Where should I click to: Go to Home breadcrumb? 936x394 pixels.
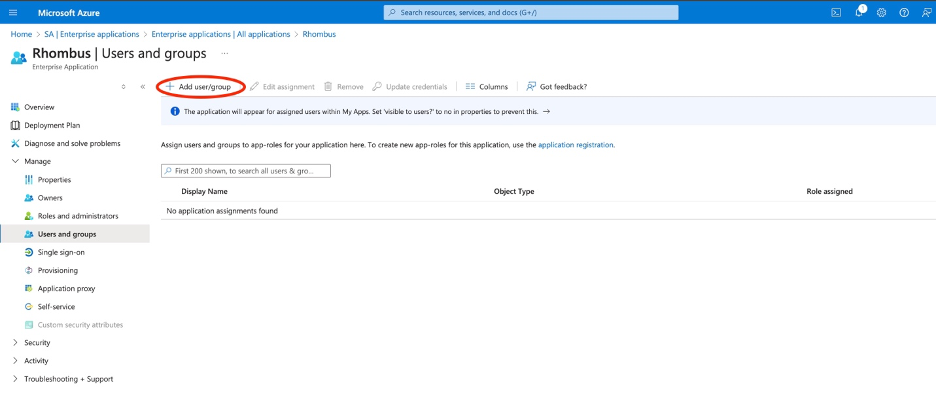click(x=21, y=34)
